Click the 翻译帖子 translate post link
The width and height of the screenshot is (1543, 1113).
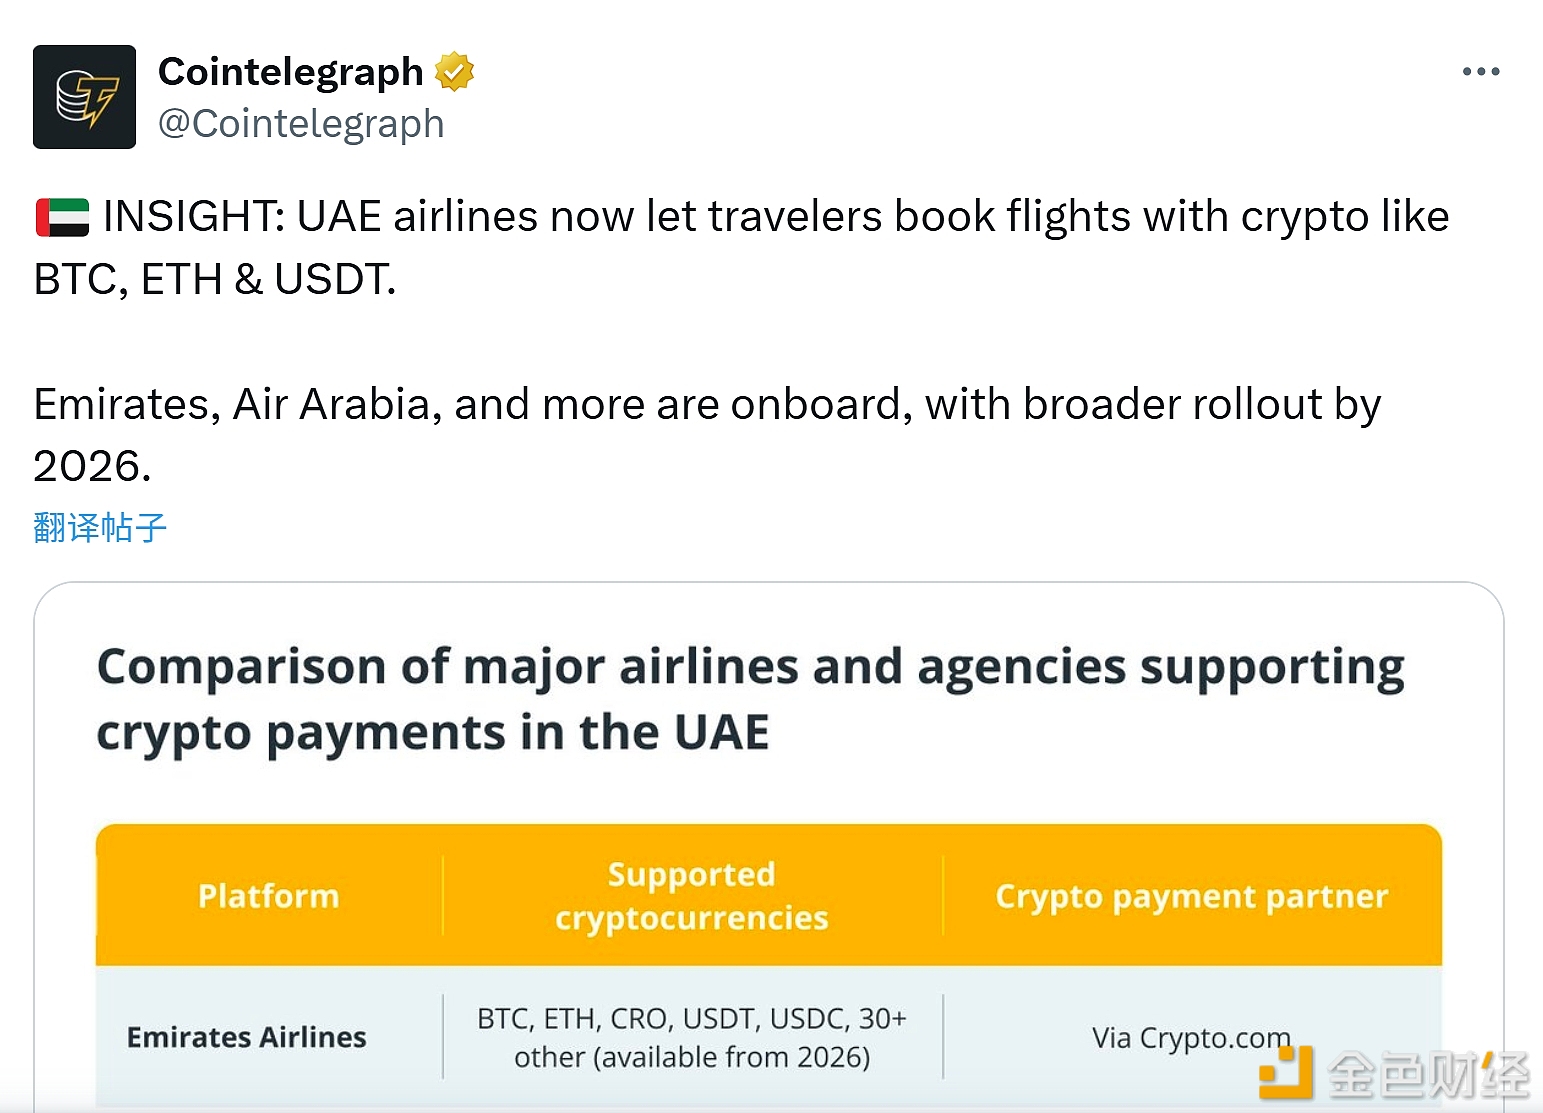pyautogui.click(x=100, y=527)
